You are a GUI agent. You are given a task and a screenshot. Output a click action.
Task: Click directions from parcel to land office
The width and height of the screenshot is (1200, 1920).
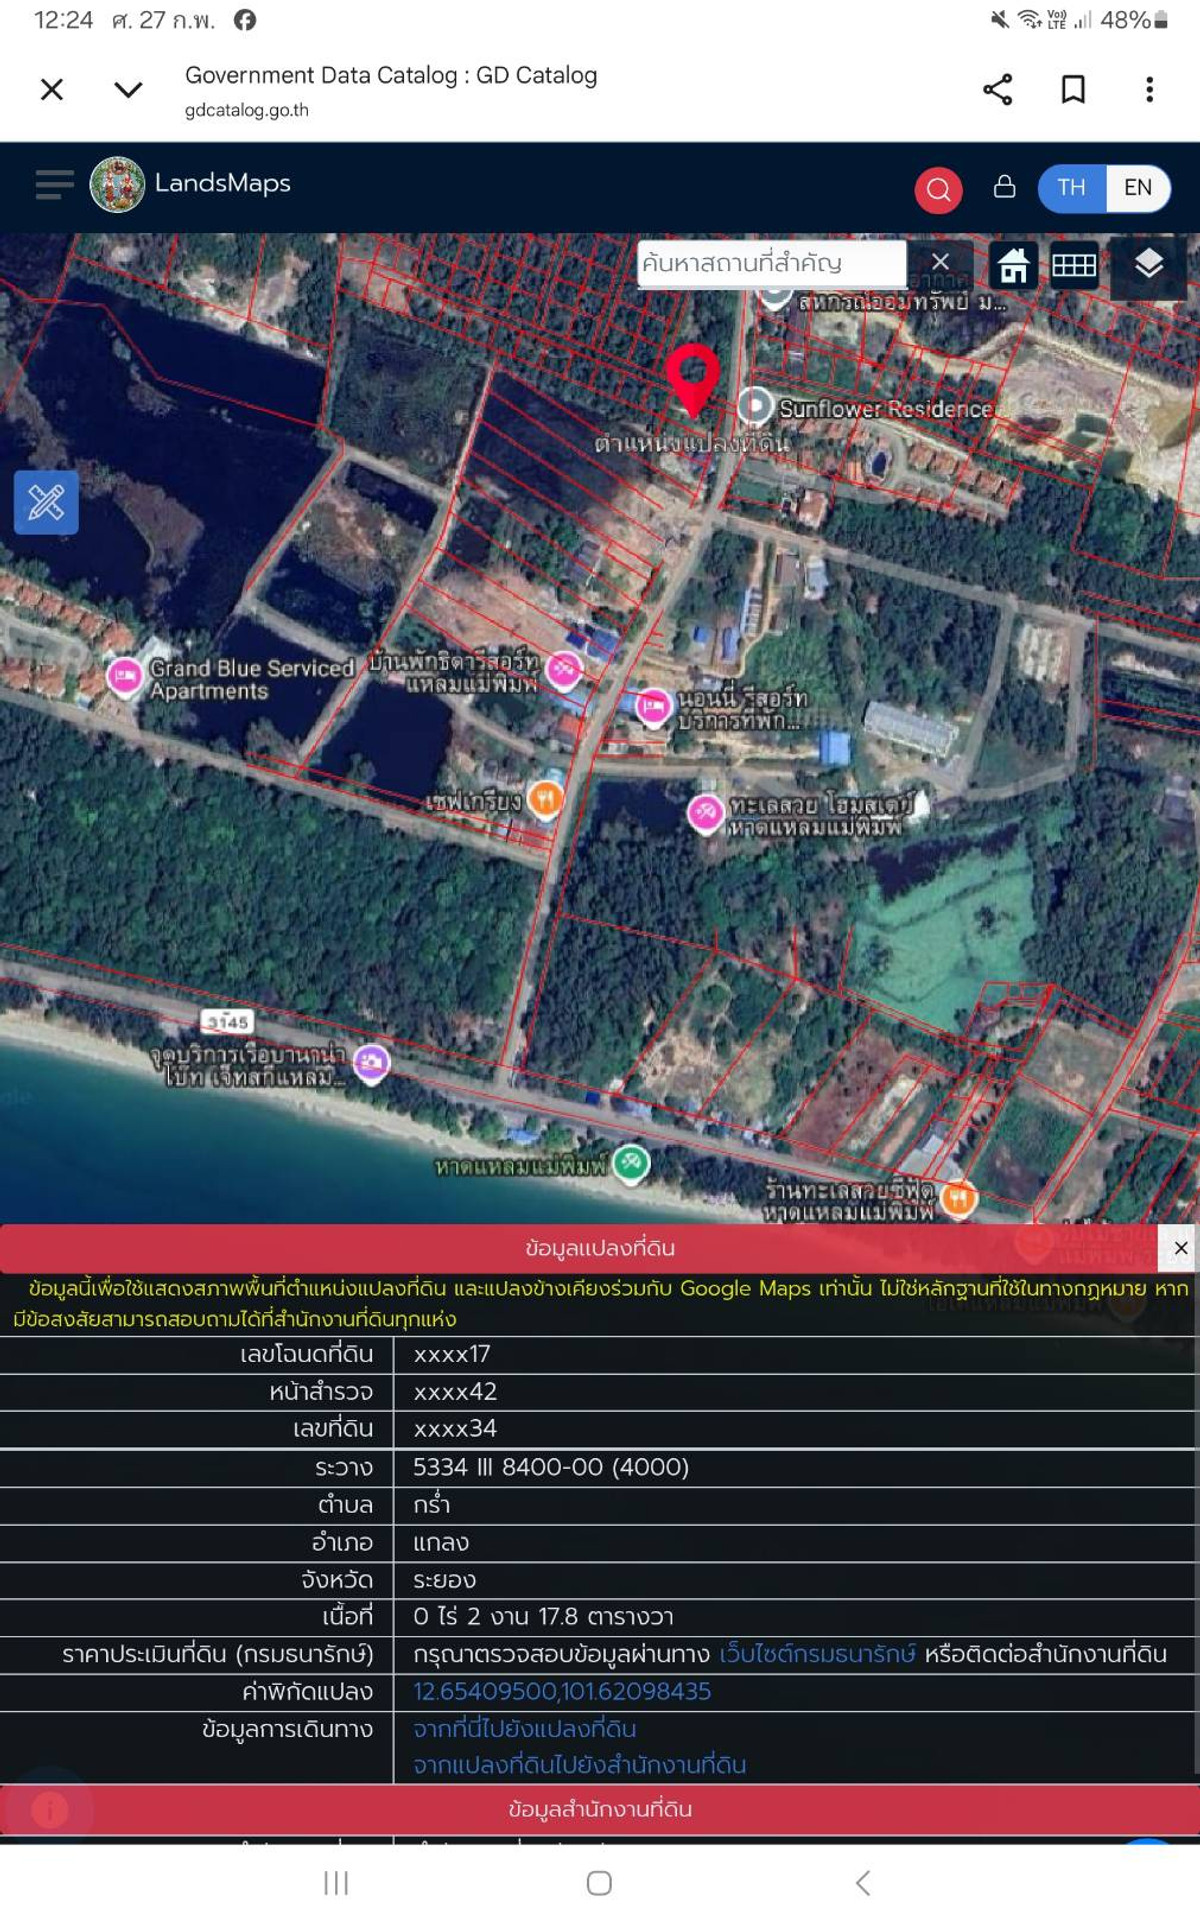(x=580, y=1765)
